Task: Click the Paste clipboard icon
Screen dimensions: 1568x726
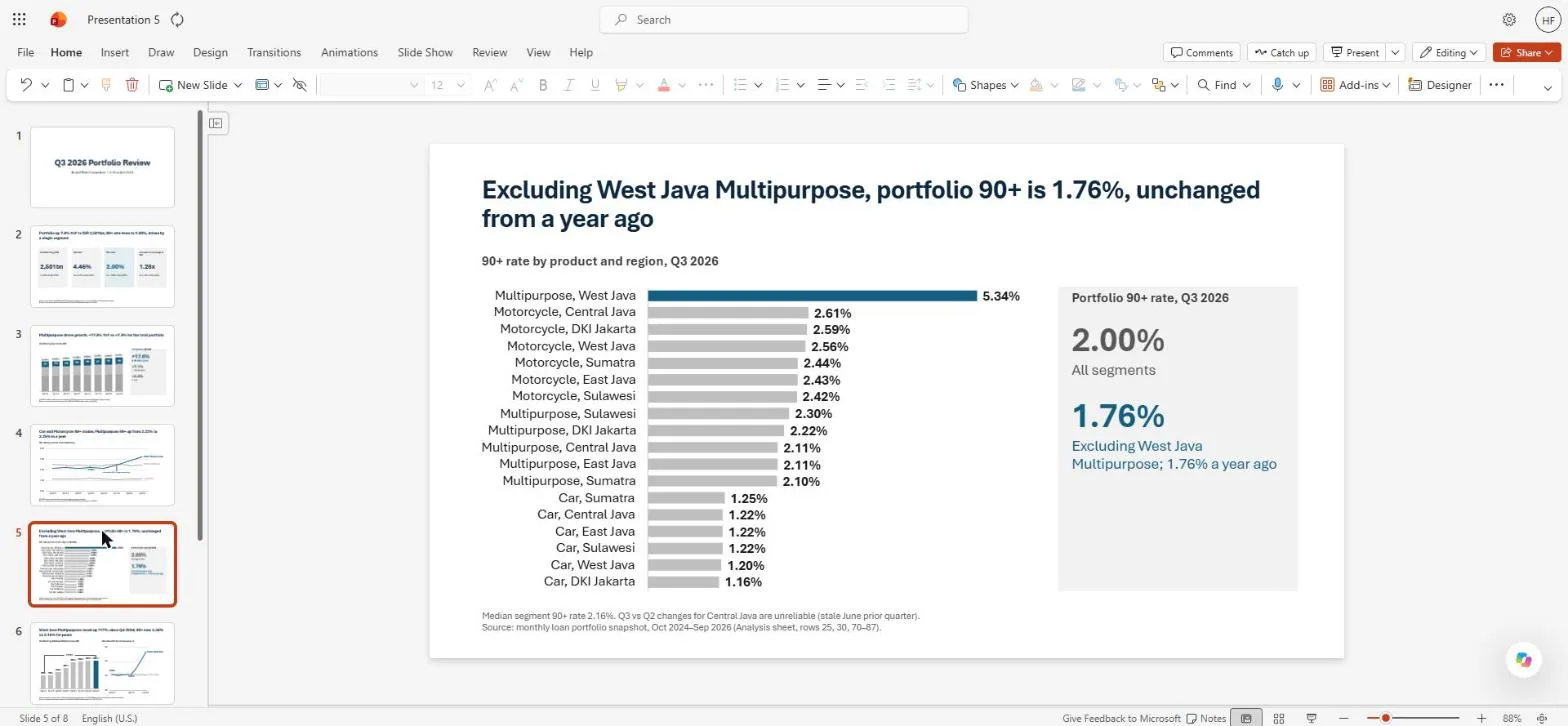Action: click(68, 85)
